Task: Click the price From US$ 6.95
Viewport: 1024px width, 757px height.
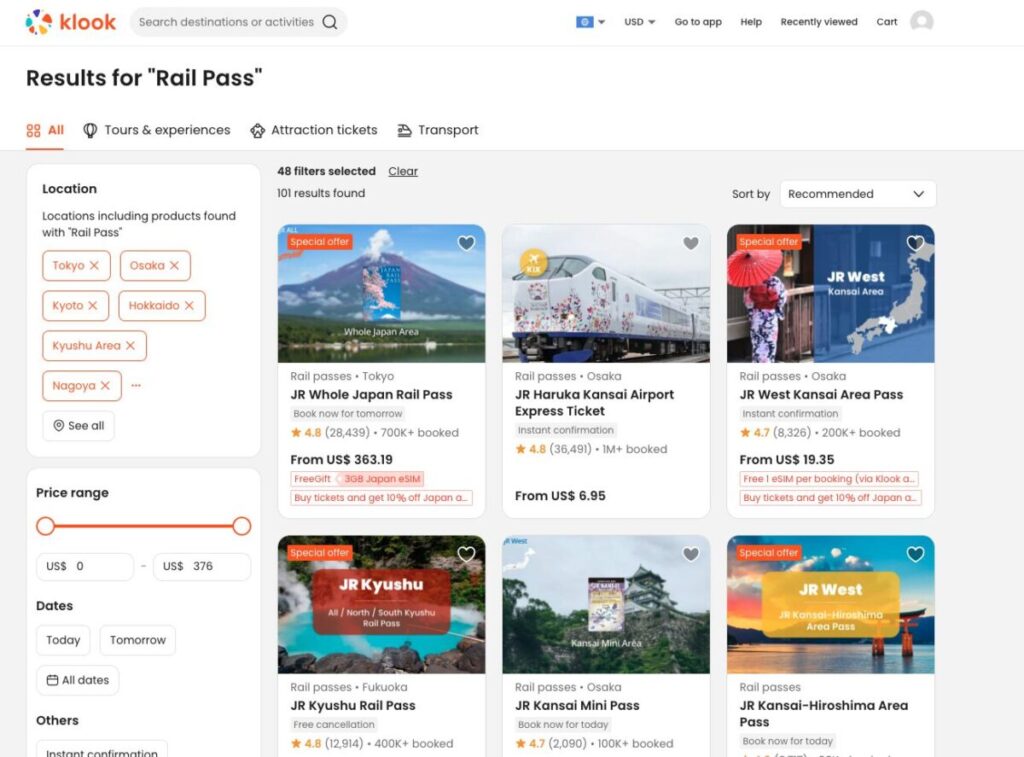Action: pos(560,496)
